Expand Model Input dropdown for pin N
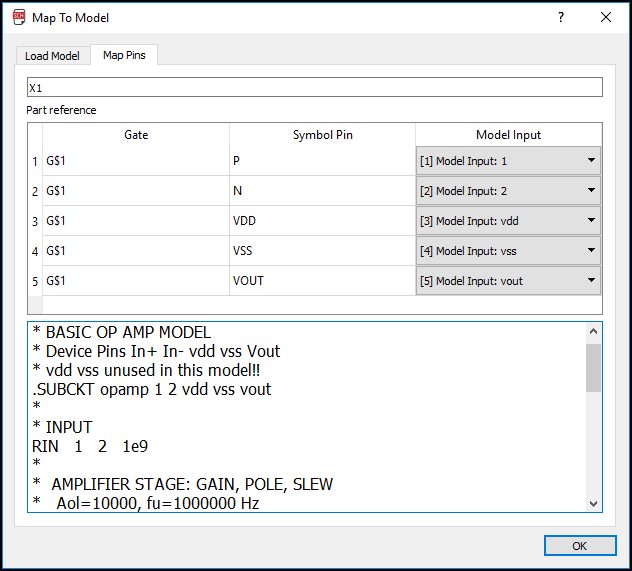Viewport: 632px width, 571px height. pos(508,191)
